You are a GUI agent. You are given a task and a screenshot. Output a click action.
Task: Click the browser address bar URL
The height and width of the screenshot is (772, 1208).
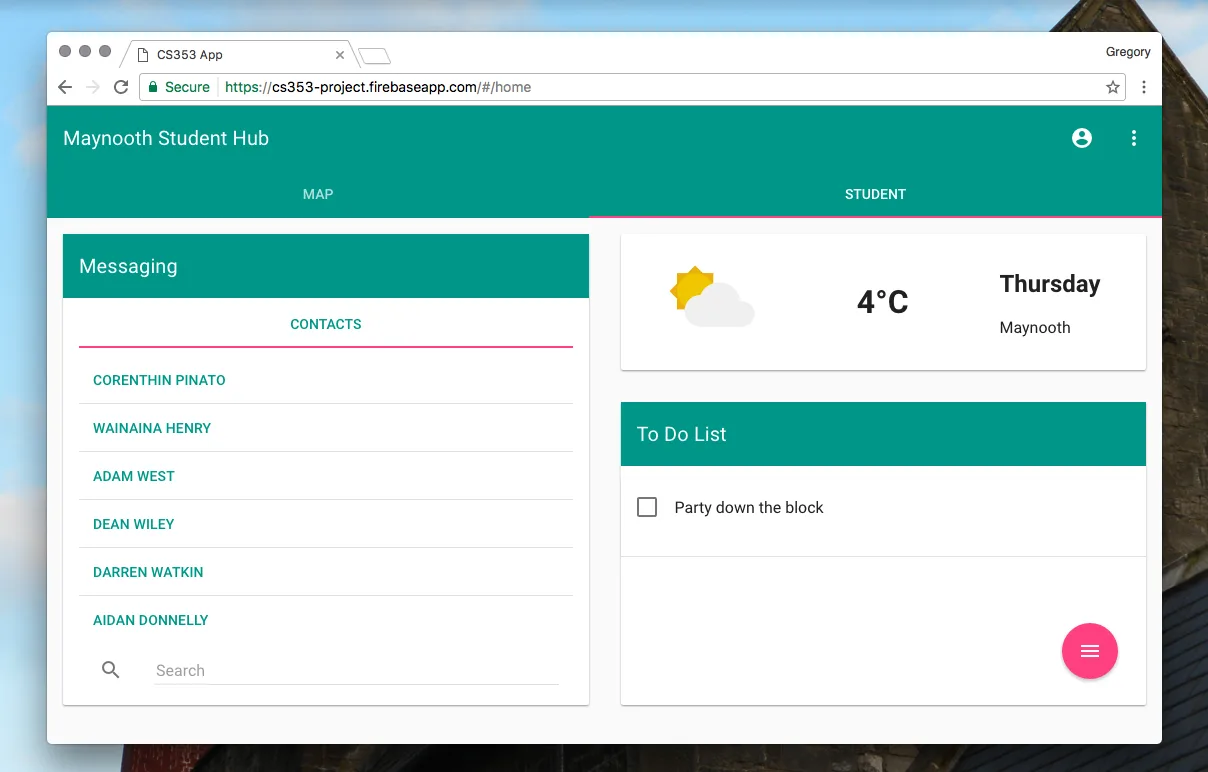pos(400,87)
